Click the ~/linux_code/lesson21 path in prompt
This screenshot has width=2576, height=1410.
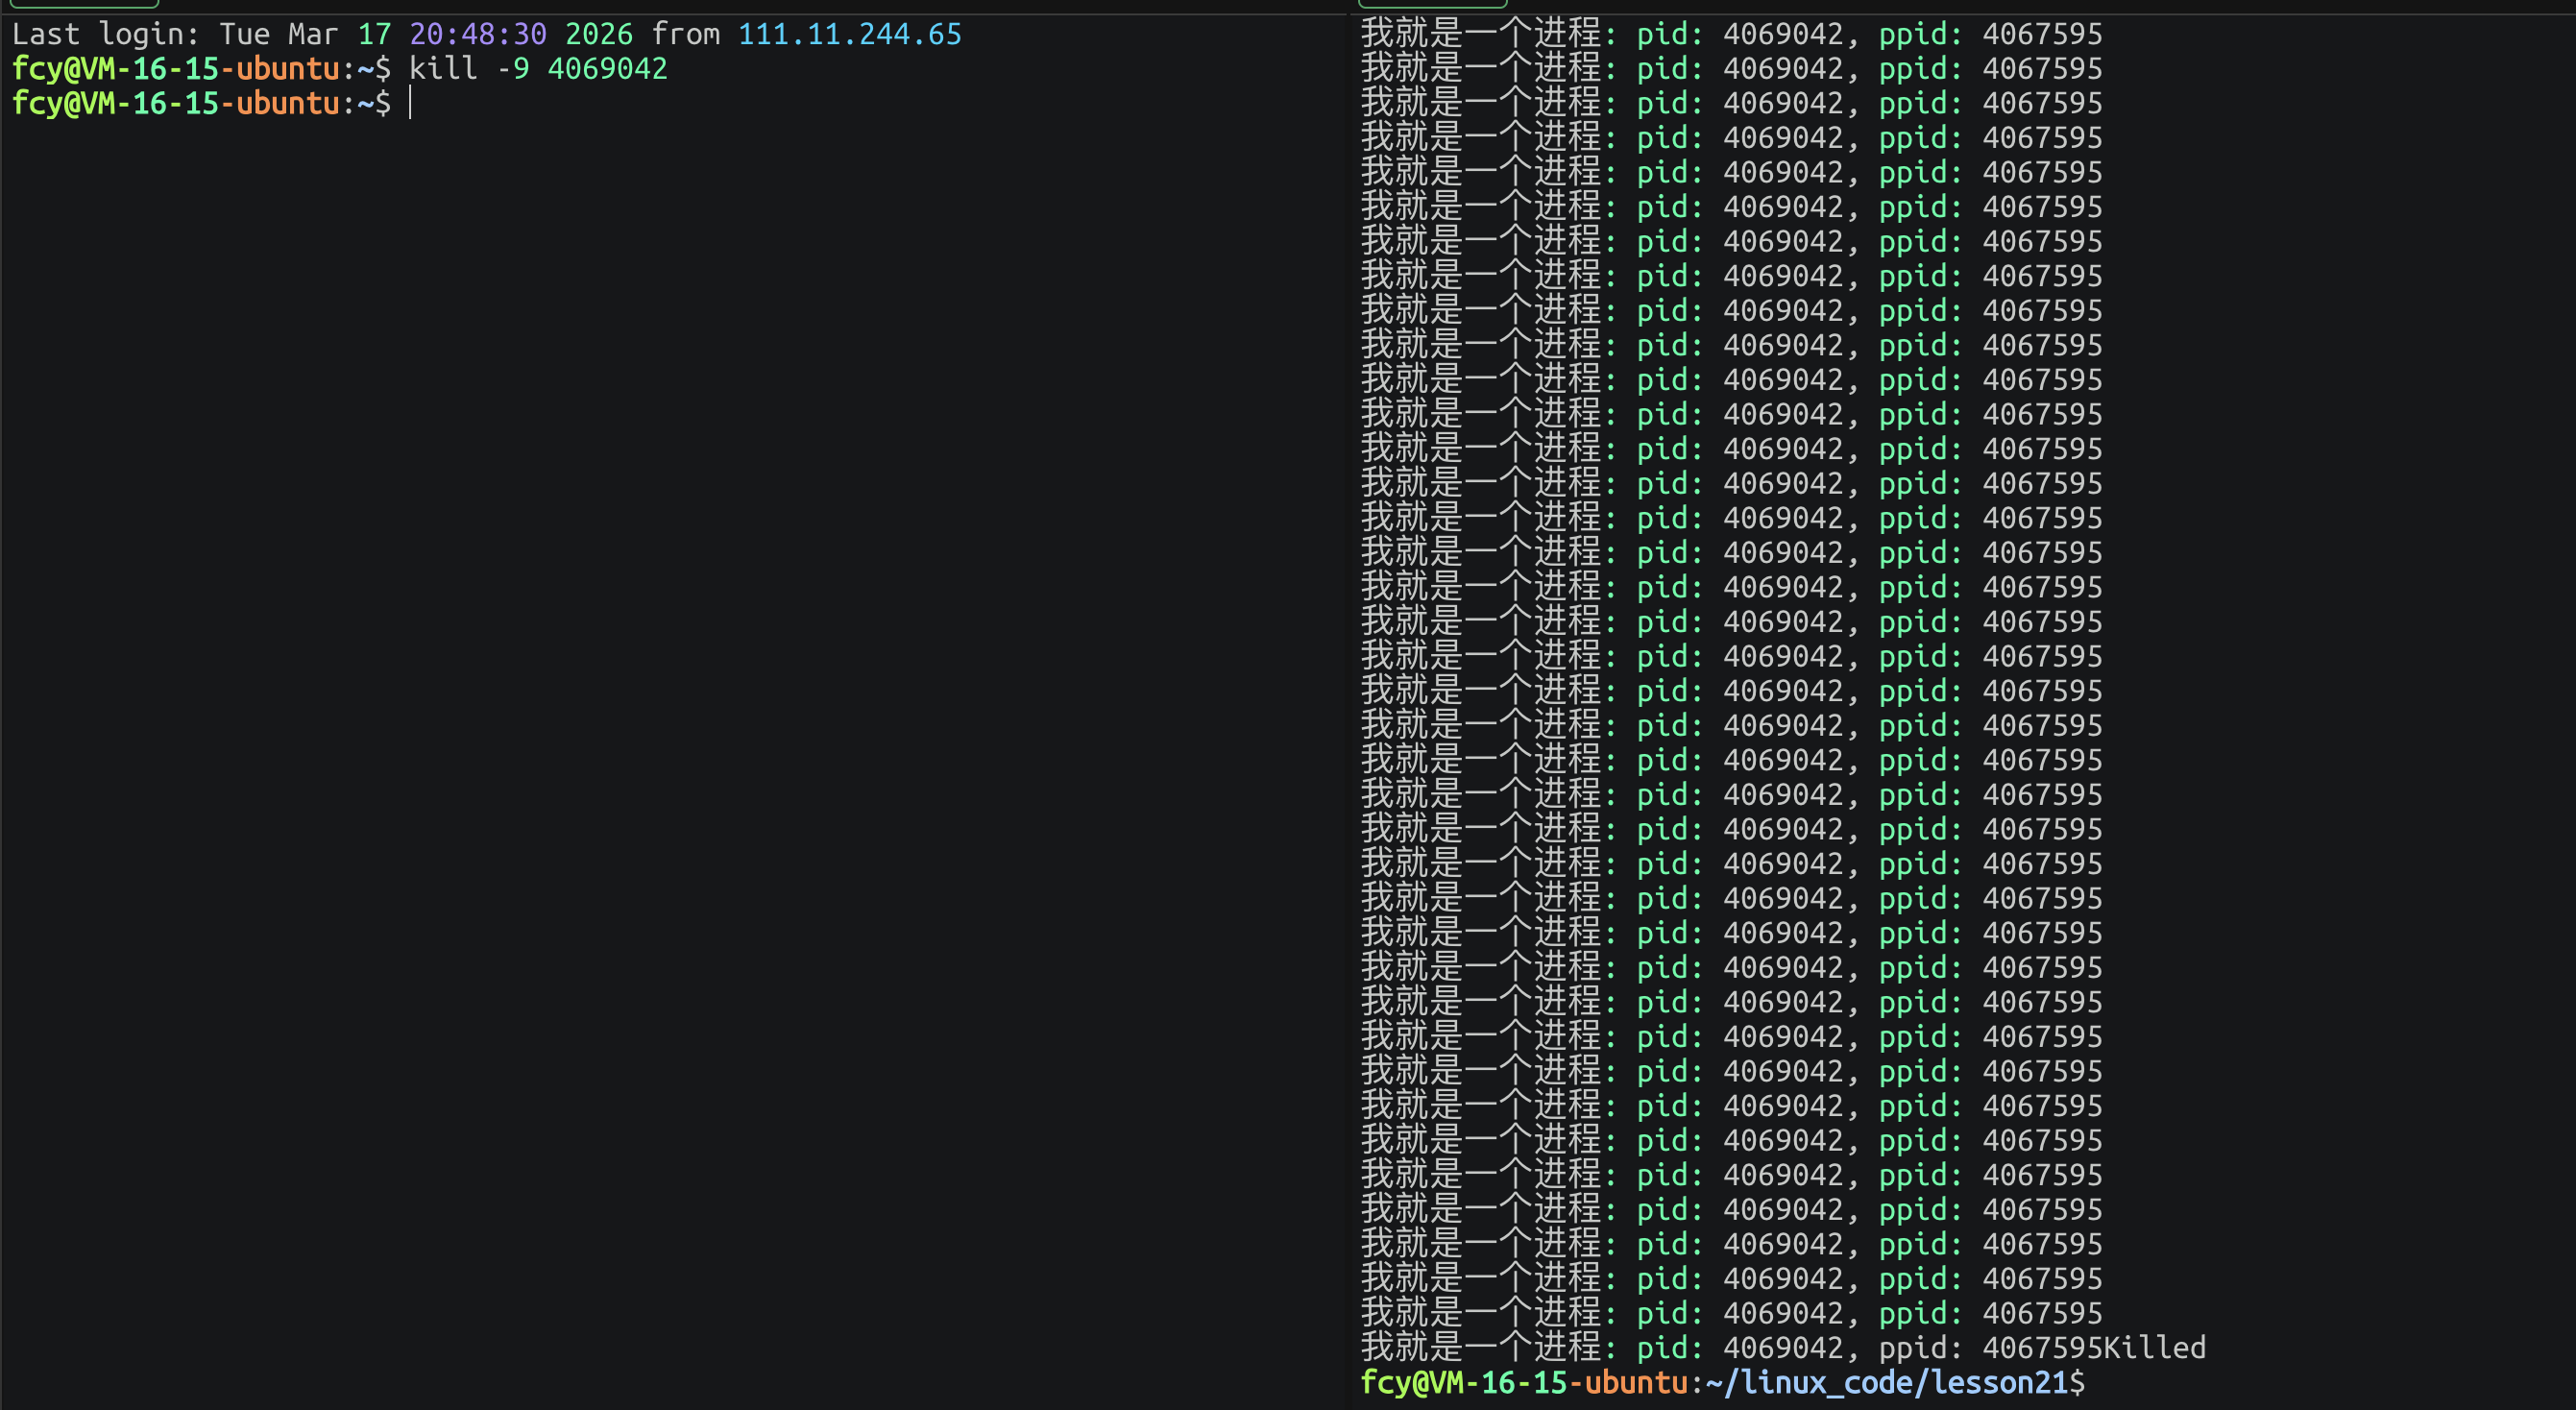[x=1886, y=1383]
